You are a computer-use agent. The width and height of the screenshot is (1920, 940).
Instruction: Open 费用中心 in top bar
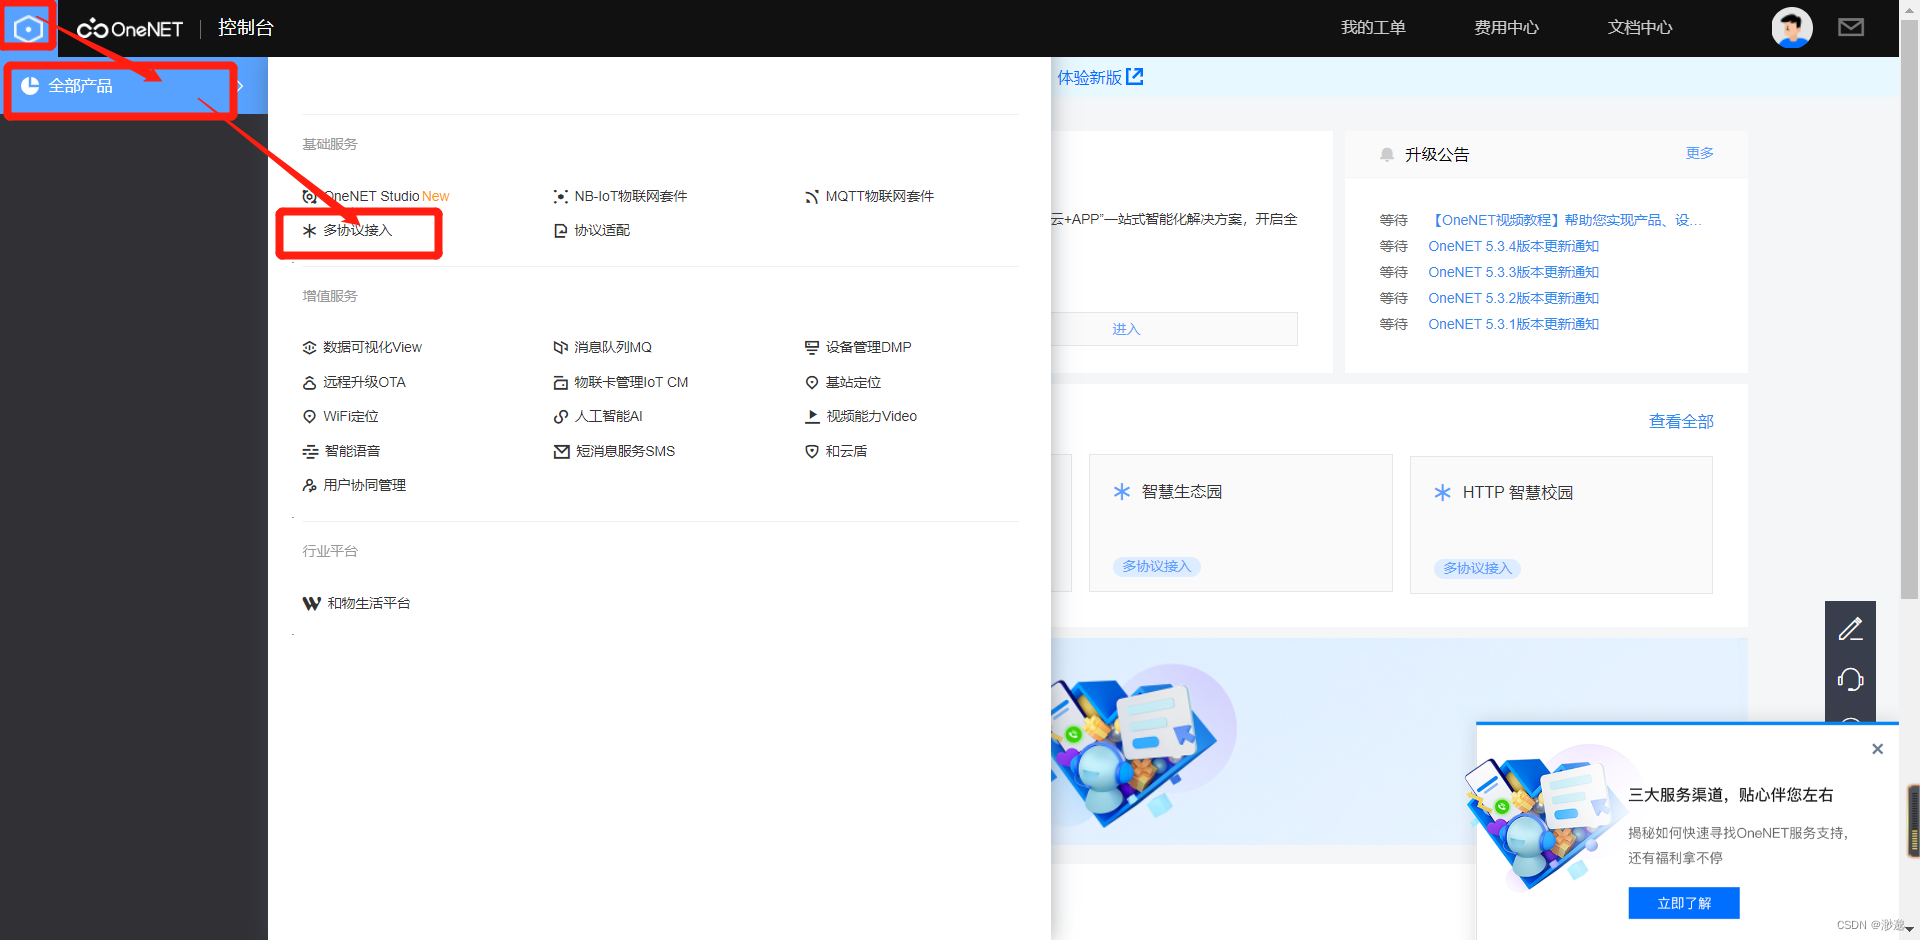tap(1506, 28)
